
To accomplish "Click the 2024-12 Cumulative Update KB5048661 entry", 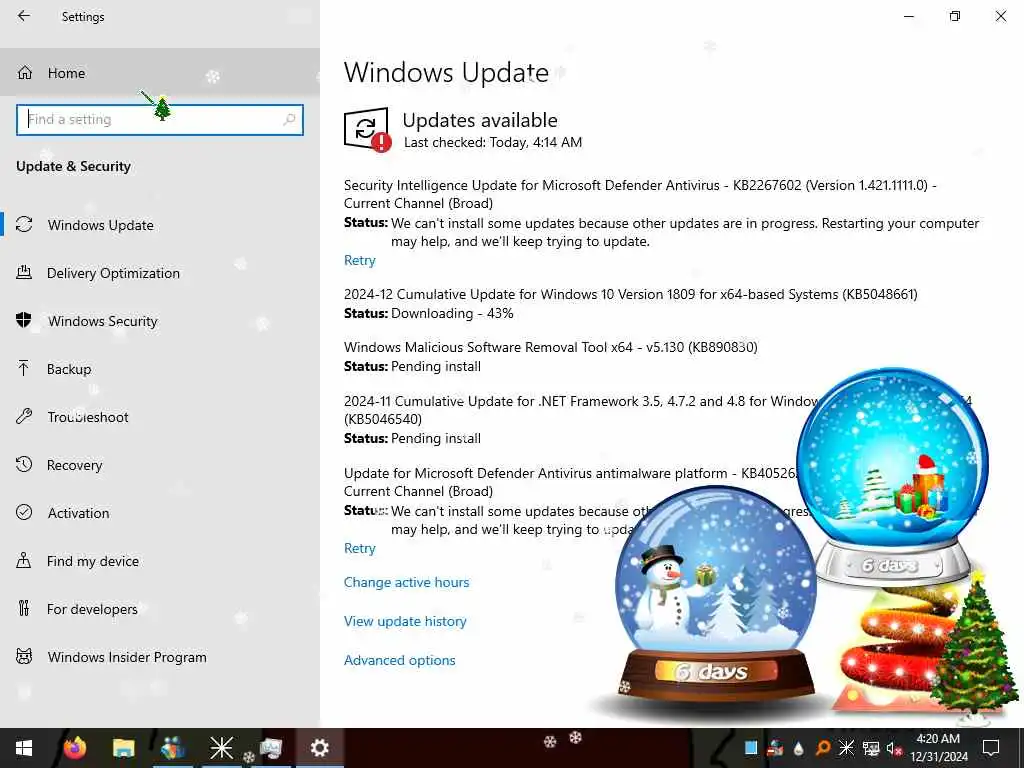I will [631, 295].
